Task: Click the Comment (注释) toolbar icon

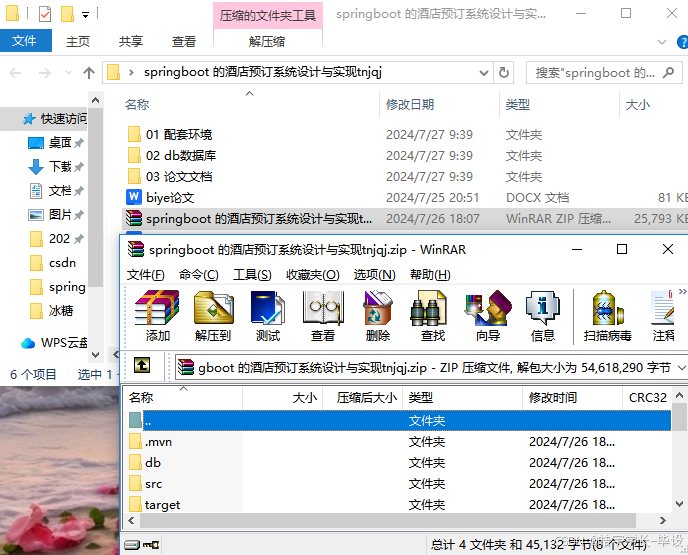Action: (663, 315)
